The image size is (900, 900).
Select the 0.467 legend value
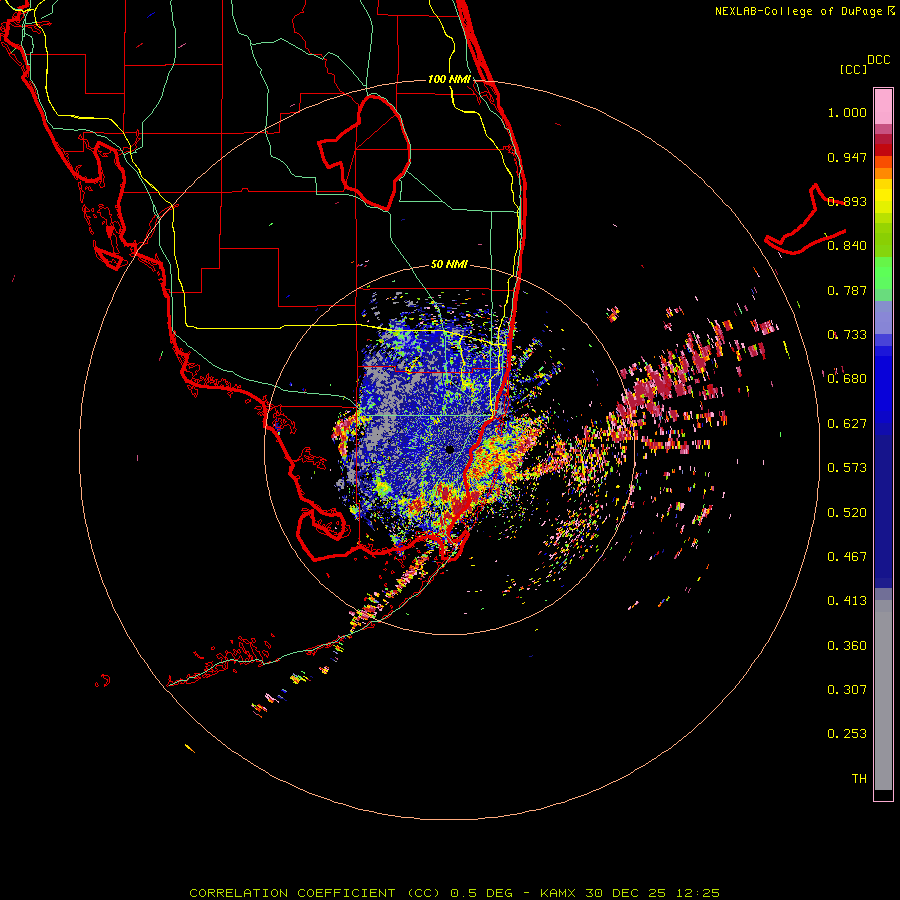pos(847,557)
